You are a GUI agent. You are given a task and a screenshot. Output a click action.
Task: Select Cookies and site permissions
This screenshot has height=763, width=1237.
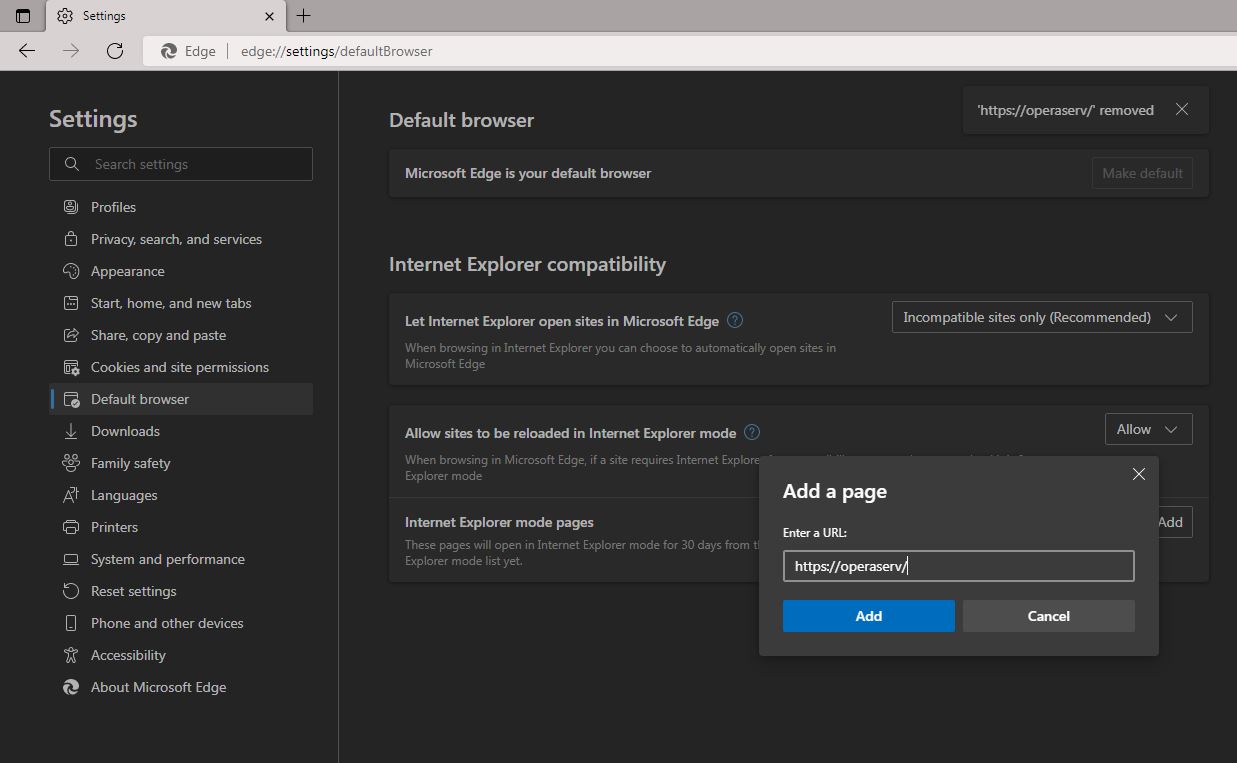(x=181, y=367)
